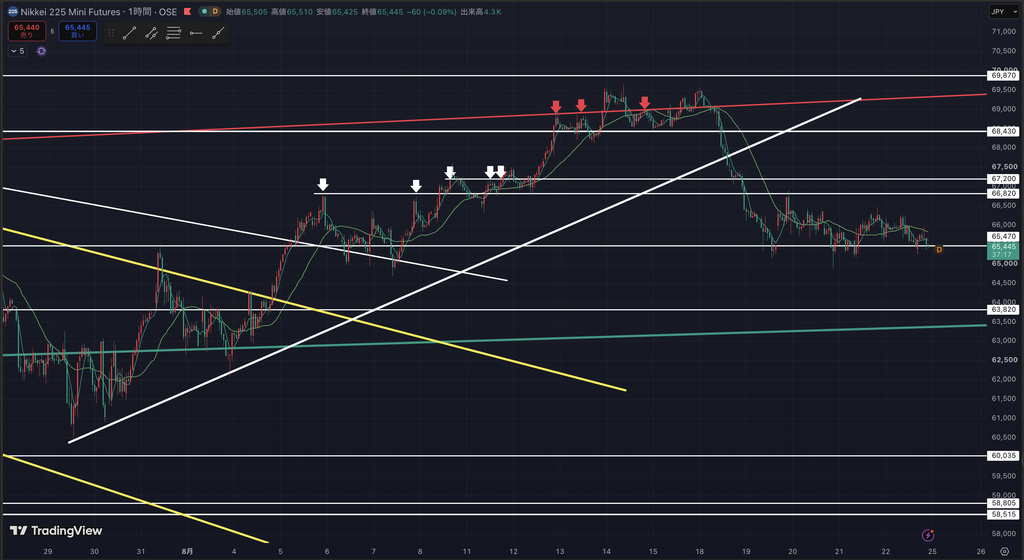Click the orange D marker on the chart

[939, 249]
